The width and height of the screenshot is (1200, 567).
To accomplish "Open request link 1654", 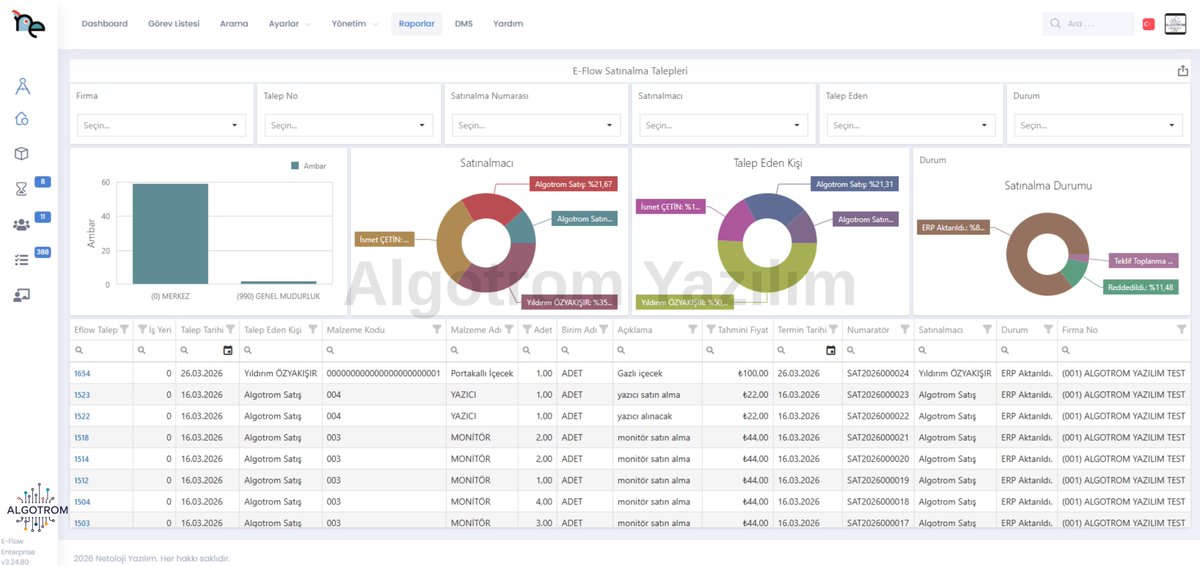I will [82, 373].
